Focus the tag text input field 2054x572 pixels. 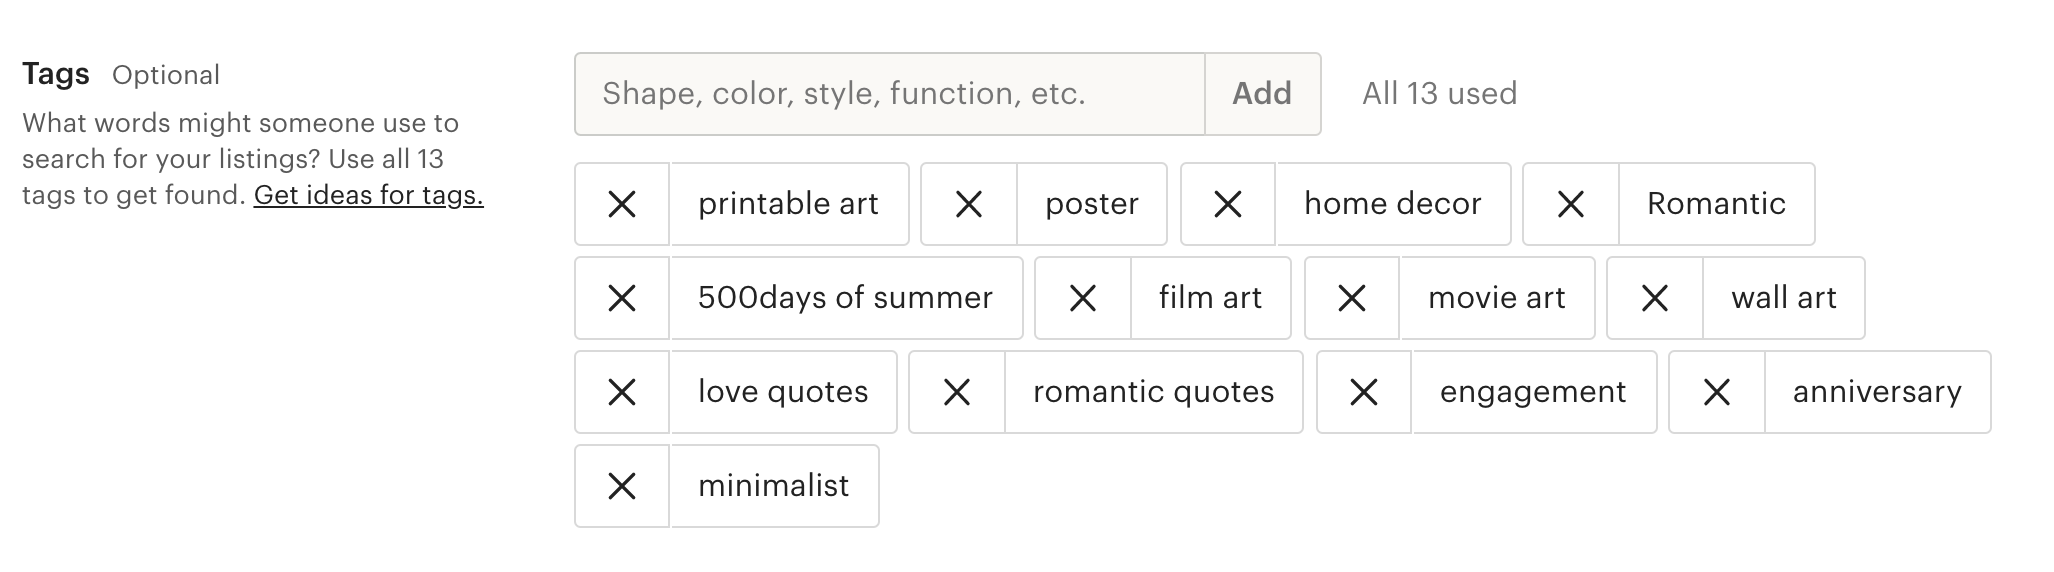(x=890, y=94)
